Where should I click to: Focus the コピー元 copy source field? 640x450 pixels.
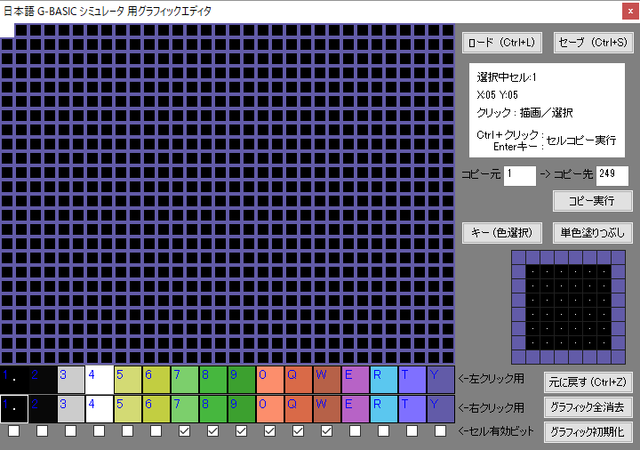(520, 175)
